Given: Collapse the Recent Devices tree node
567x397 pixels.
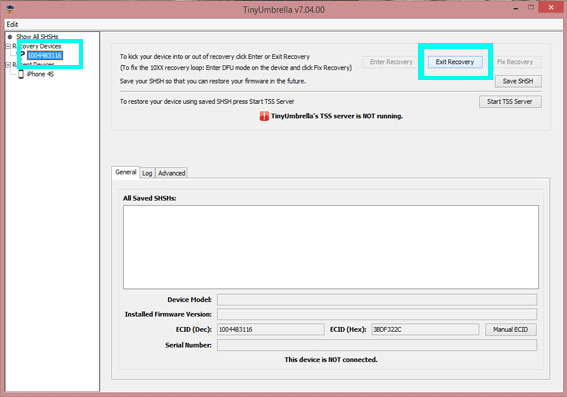Looking at the screenshot, I should (x=8, y=65).
